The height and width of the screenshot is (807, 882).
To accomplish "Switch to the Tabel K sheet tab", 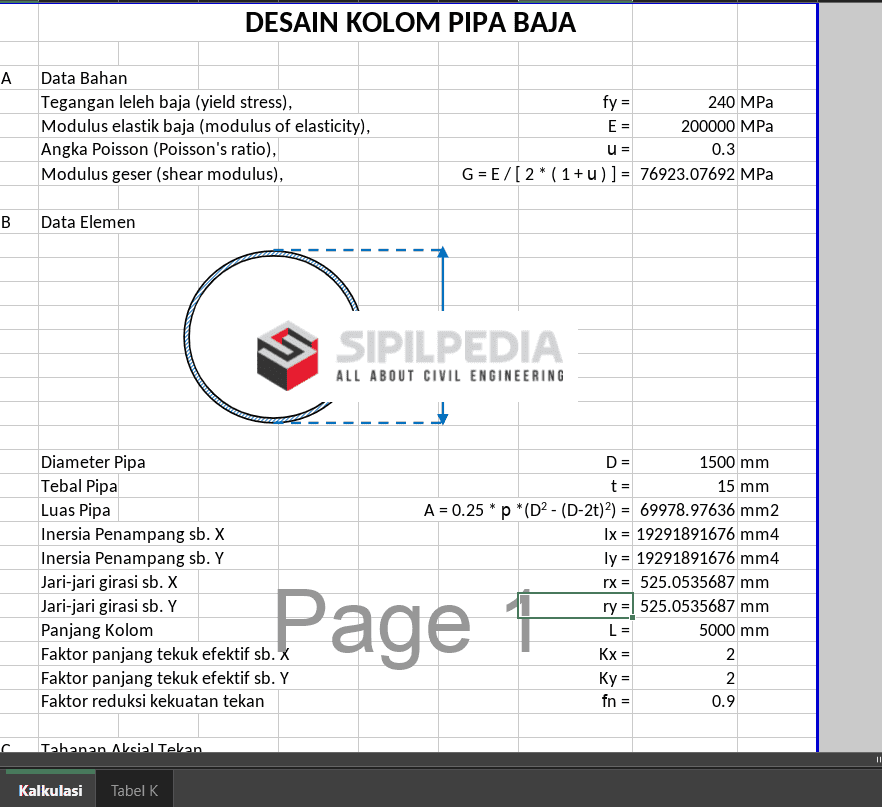I will (x=134, y=790).
